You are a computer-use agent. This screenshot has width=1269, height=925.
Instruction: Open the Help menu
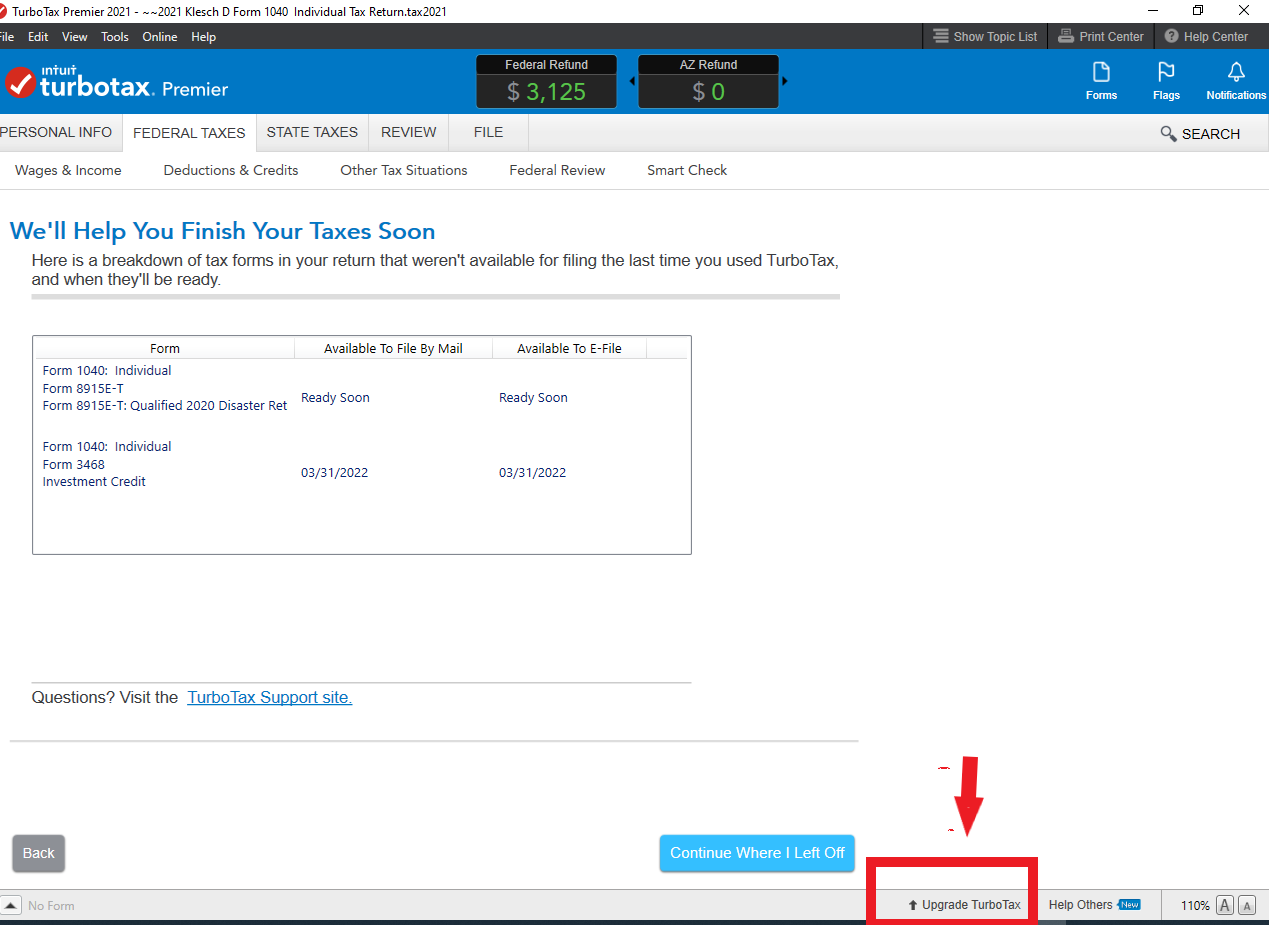[203, 37]
